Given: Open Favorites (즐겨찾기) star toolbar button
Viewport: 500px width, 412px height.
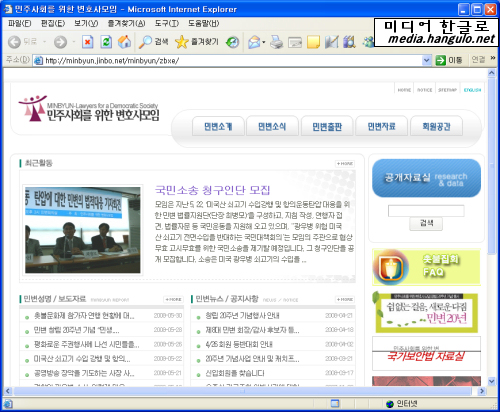Looking at the screenshot, I should pyautogui.click(x=197, y=42).
